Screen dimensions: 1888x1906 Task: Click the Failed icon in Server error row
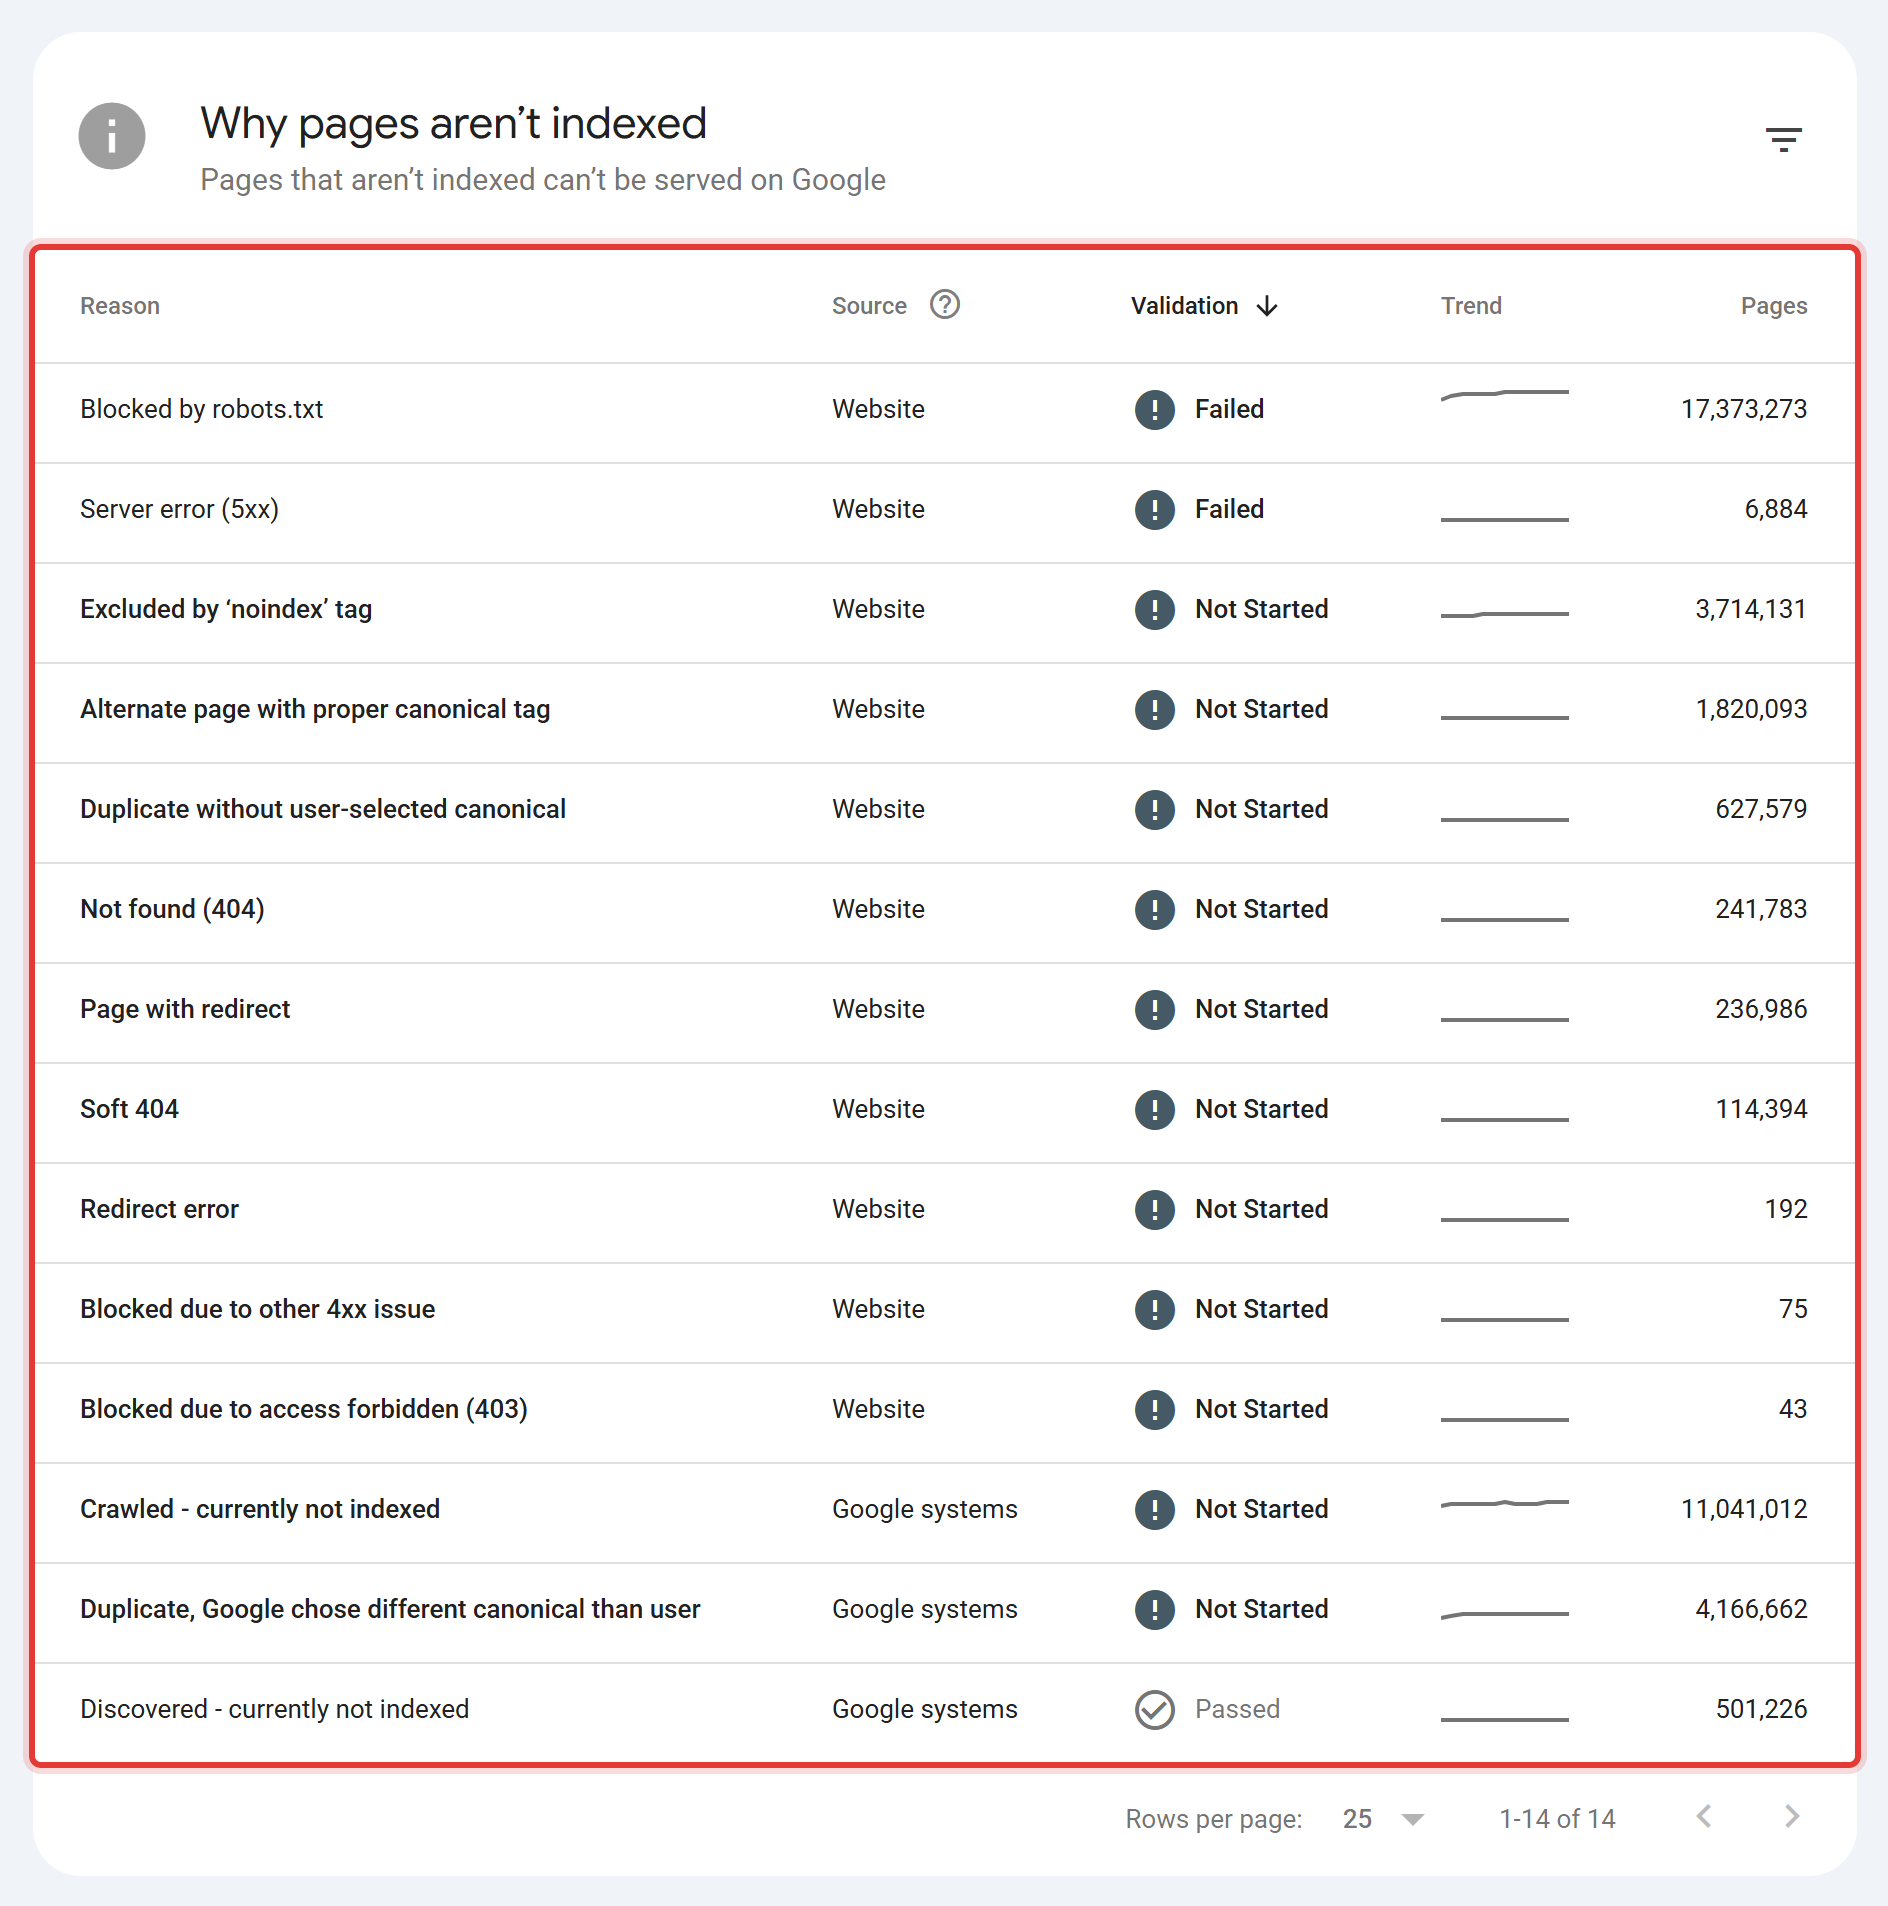click(x=1154, y=509)
